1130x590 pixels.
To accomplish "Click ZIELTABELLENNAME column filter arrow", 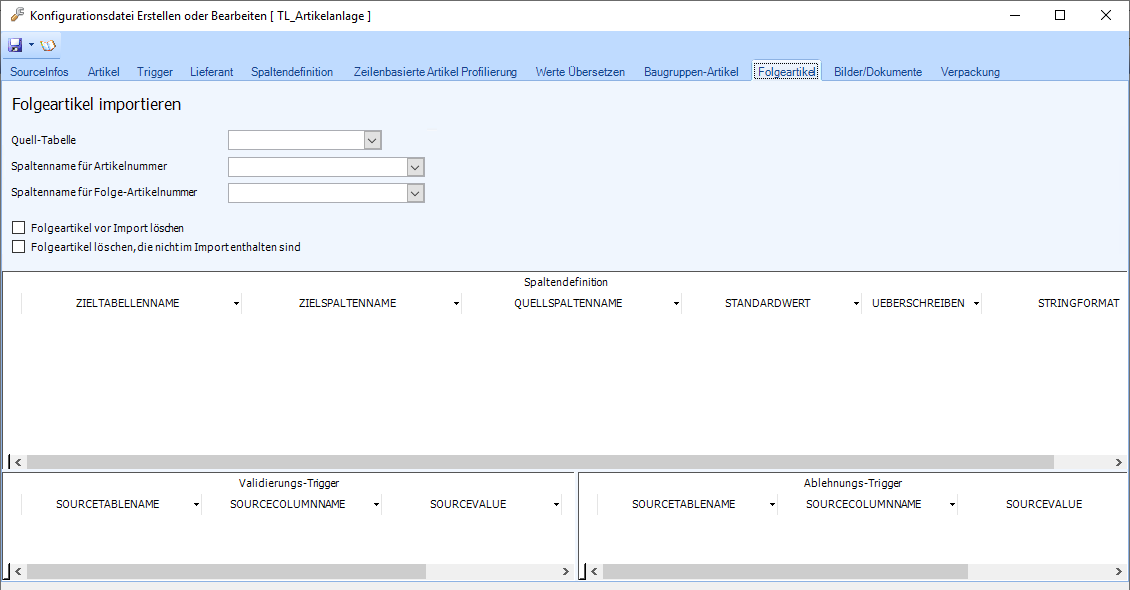I will point(236,304).
